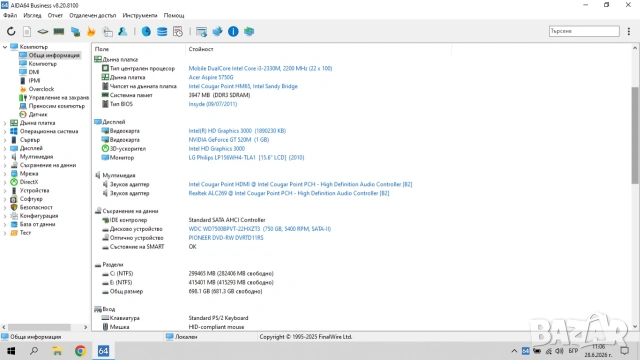Select the Конфигурация tree item
Screen dimensions: 640x360
pos(39,216)
